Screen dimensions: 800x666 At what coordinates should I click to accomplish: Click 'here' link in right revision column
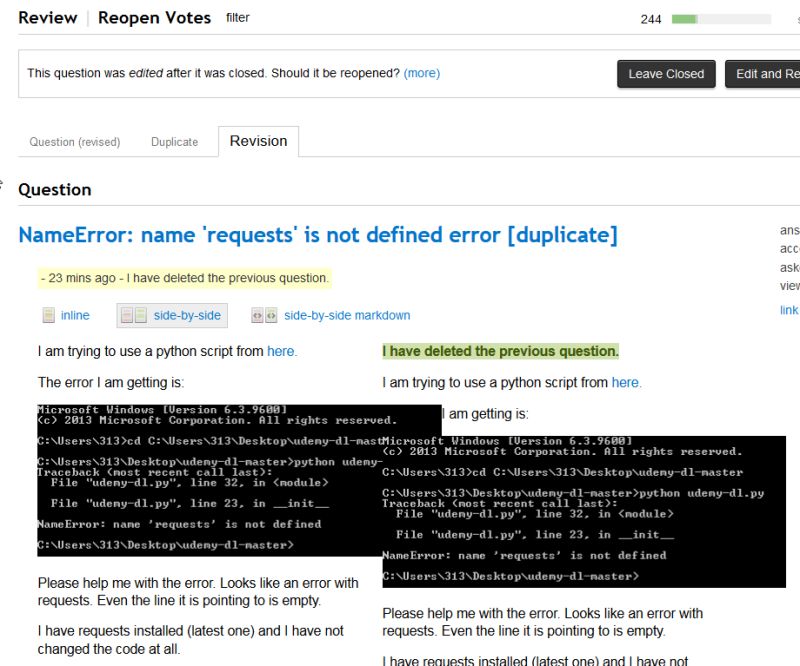pos(625,382)
